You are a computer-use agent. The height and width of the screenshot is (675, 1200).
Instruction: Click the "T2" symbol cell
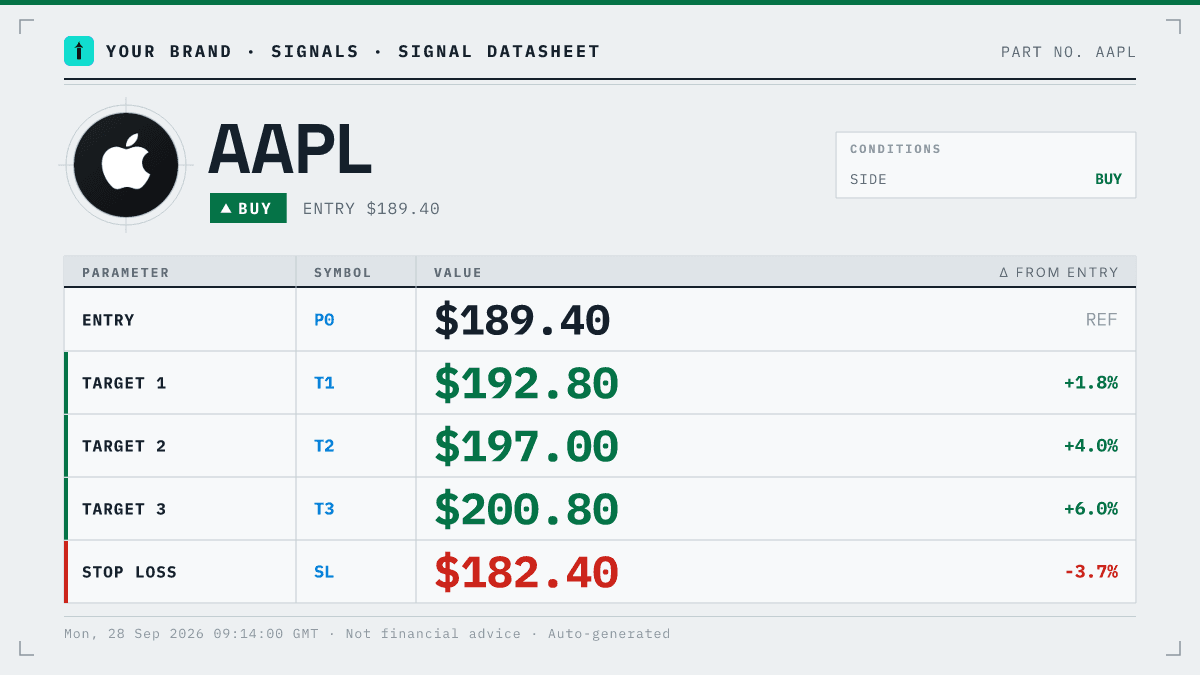324,446
